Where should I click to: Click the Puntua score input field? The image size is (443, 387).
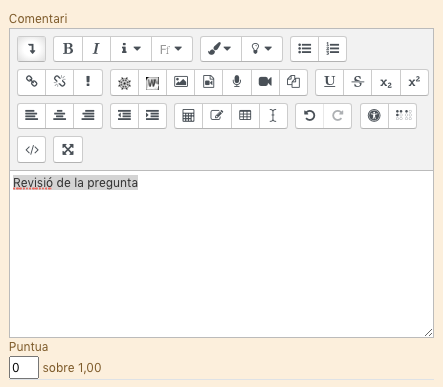tap(24, 368)
